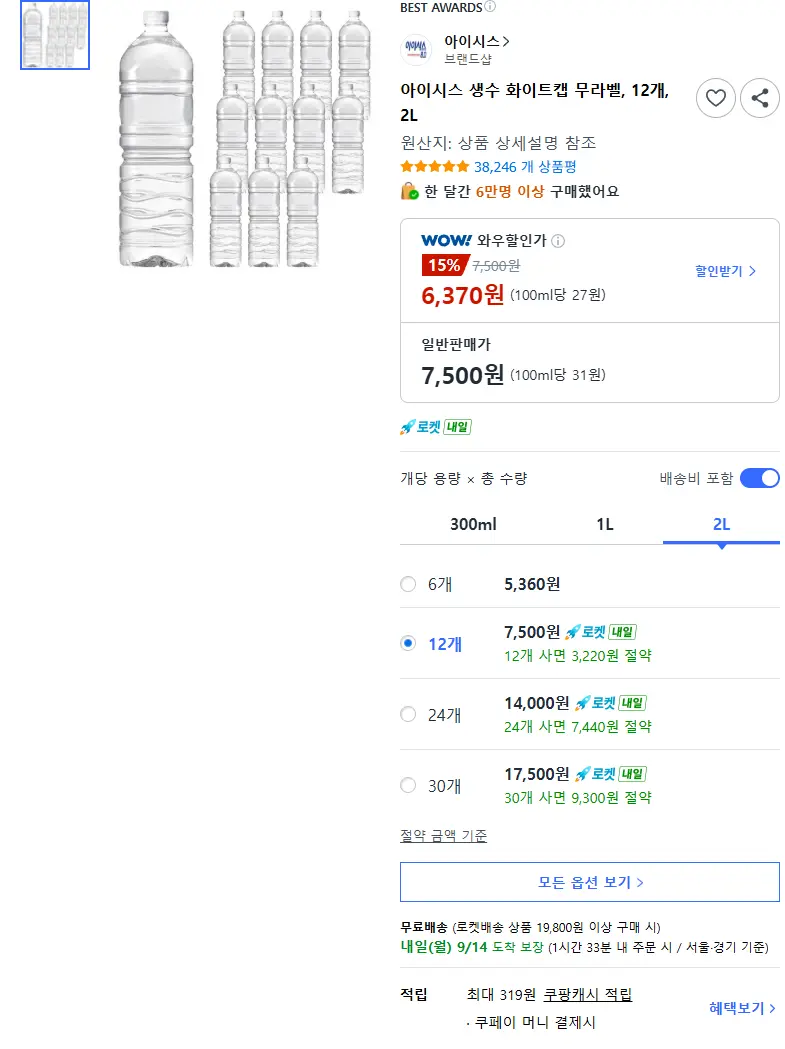Open the 38,246 개 상품평 reviews link

pos(525,167)
